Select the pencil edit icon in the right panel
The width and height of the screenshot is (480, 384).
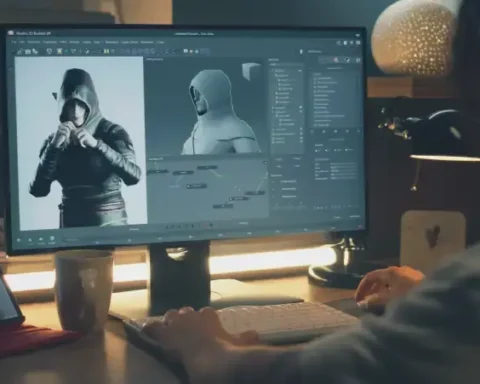pos(348,60)
